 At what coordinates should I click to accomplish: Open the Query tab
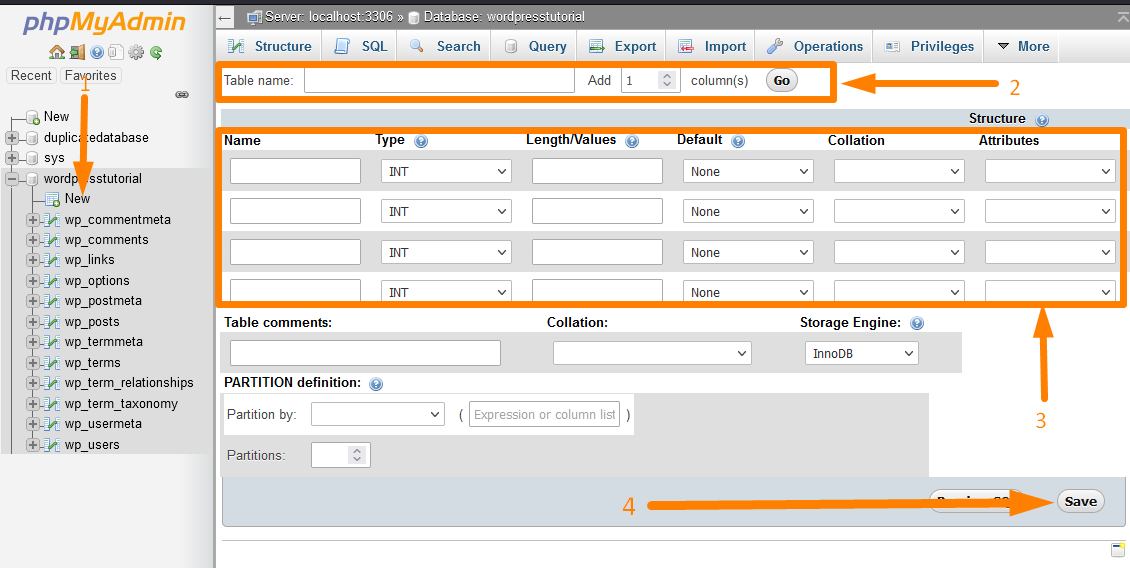point(535,46)
